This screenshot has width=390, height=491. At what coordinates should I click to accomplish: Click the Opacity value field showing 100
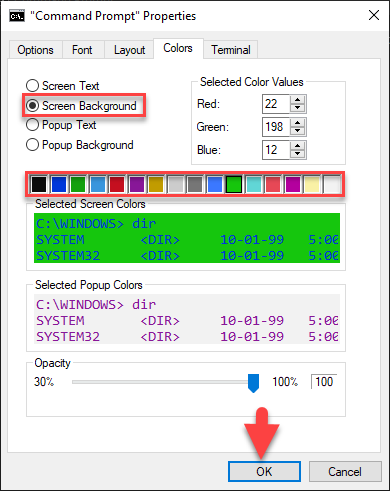point(324,382)
